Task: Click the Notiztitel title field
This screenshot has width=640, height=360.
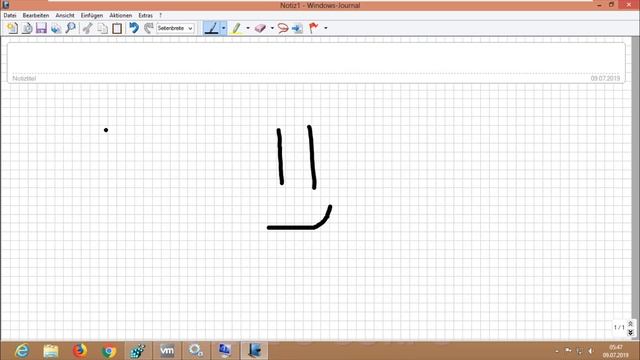Action: tap(316, 62)
